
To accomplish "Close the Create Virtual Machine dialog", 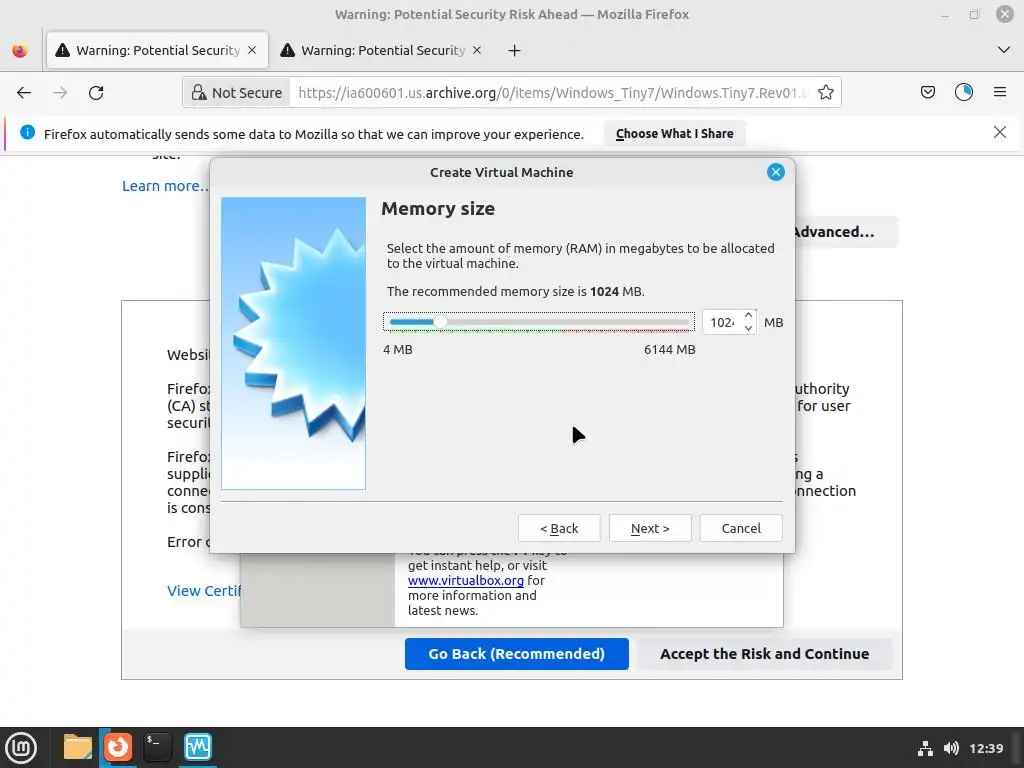I will coord(775,172).
